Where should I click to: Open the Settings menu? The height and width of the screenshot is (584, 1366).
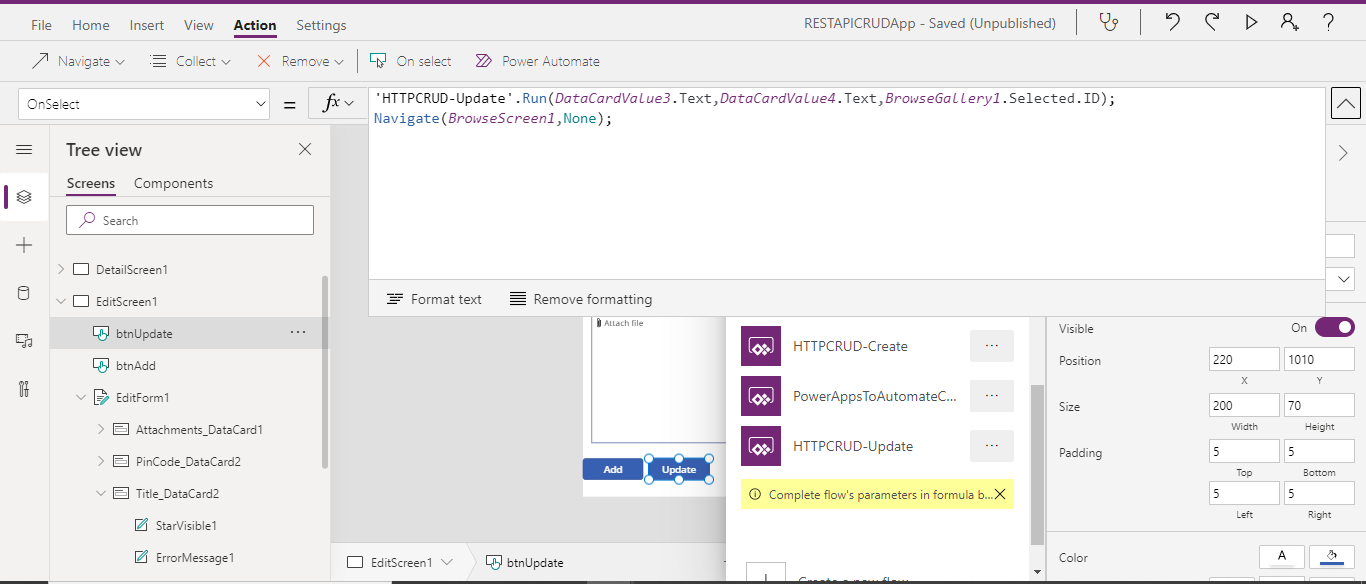pos(320,24)
